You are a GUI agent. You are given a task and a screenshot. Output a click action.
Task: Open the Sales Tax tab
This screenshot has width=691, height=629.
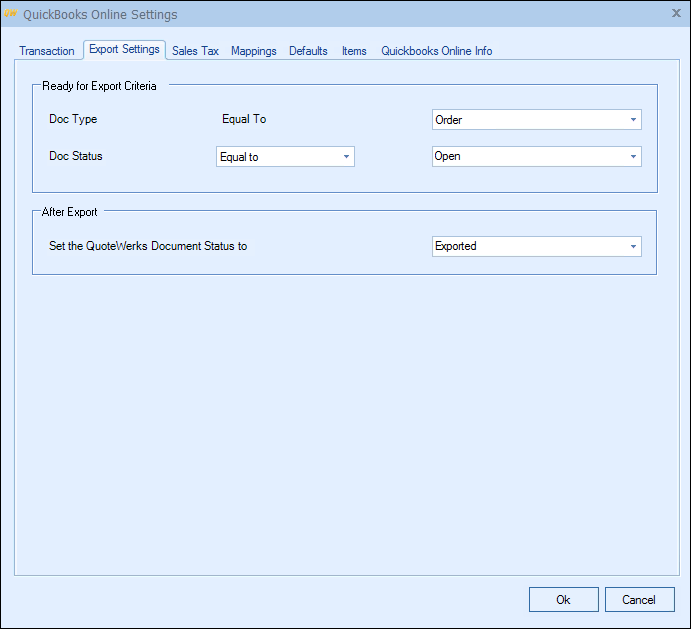coord(195,51)
